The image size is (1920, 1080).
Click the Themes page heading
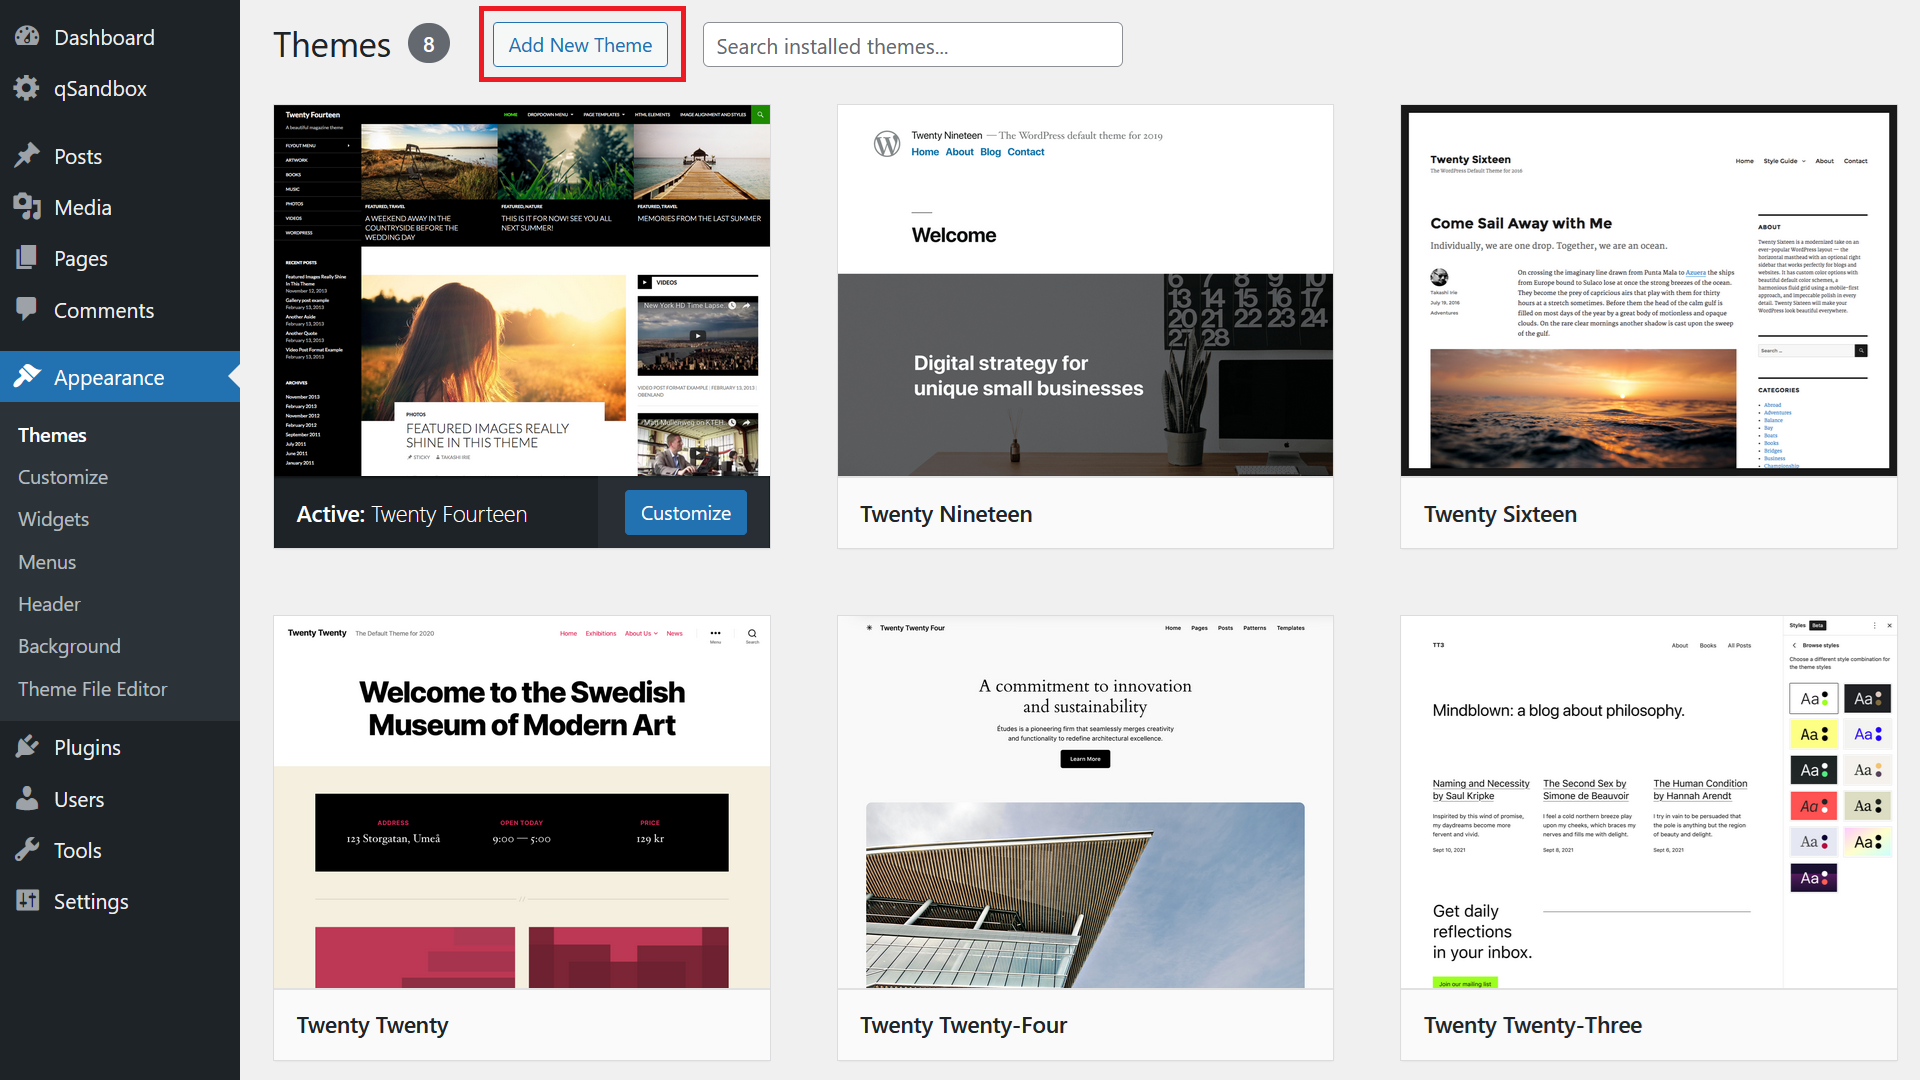click(332, 45)
